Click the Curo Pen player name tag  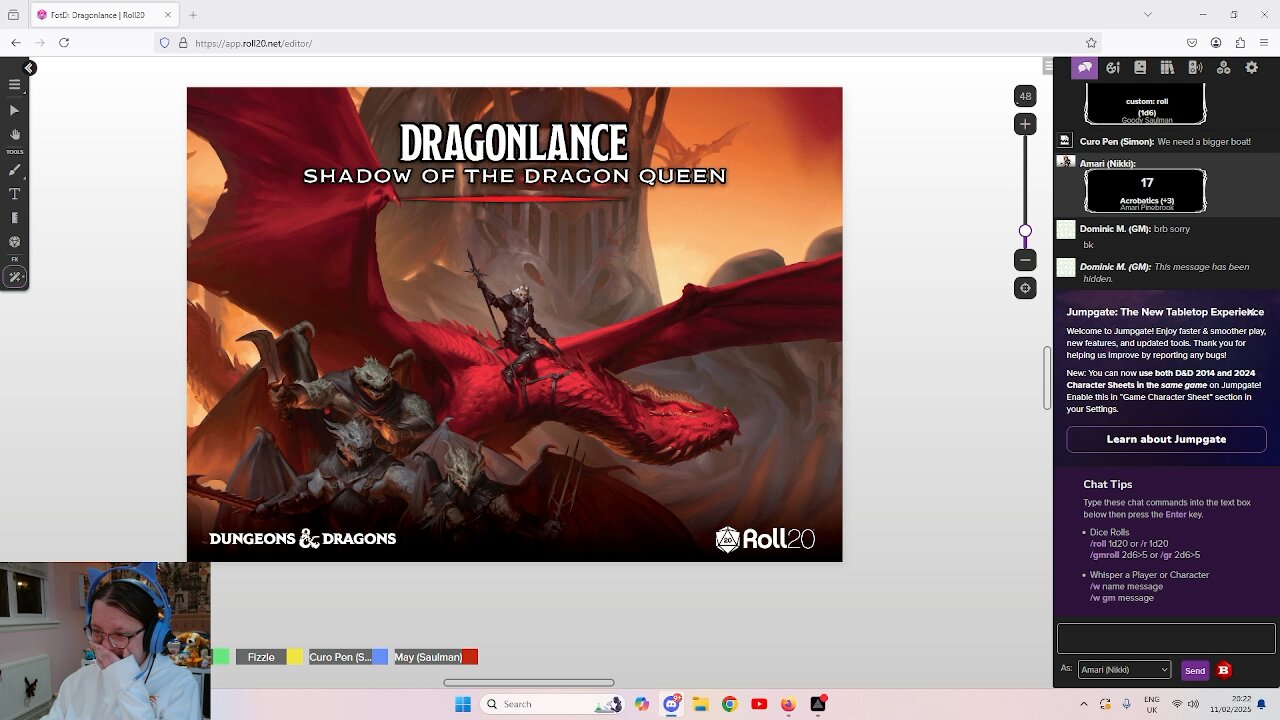tap(340, 657)
